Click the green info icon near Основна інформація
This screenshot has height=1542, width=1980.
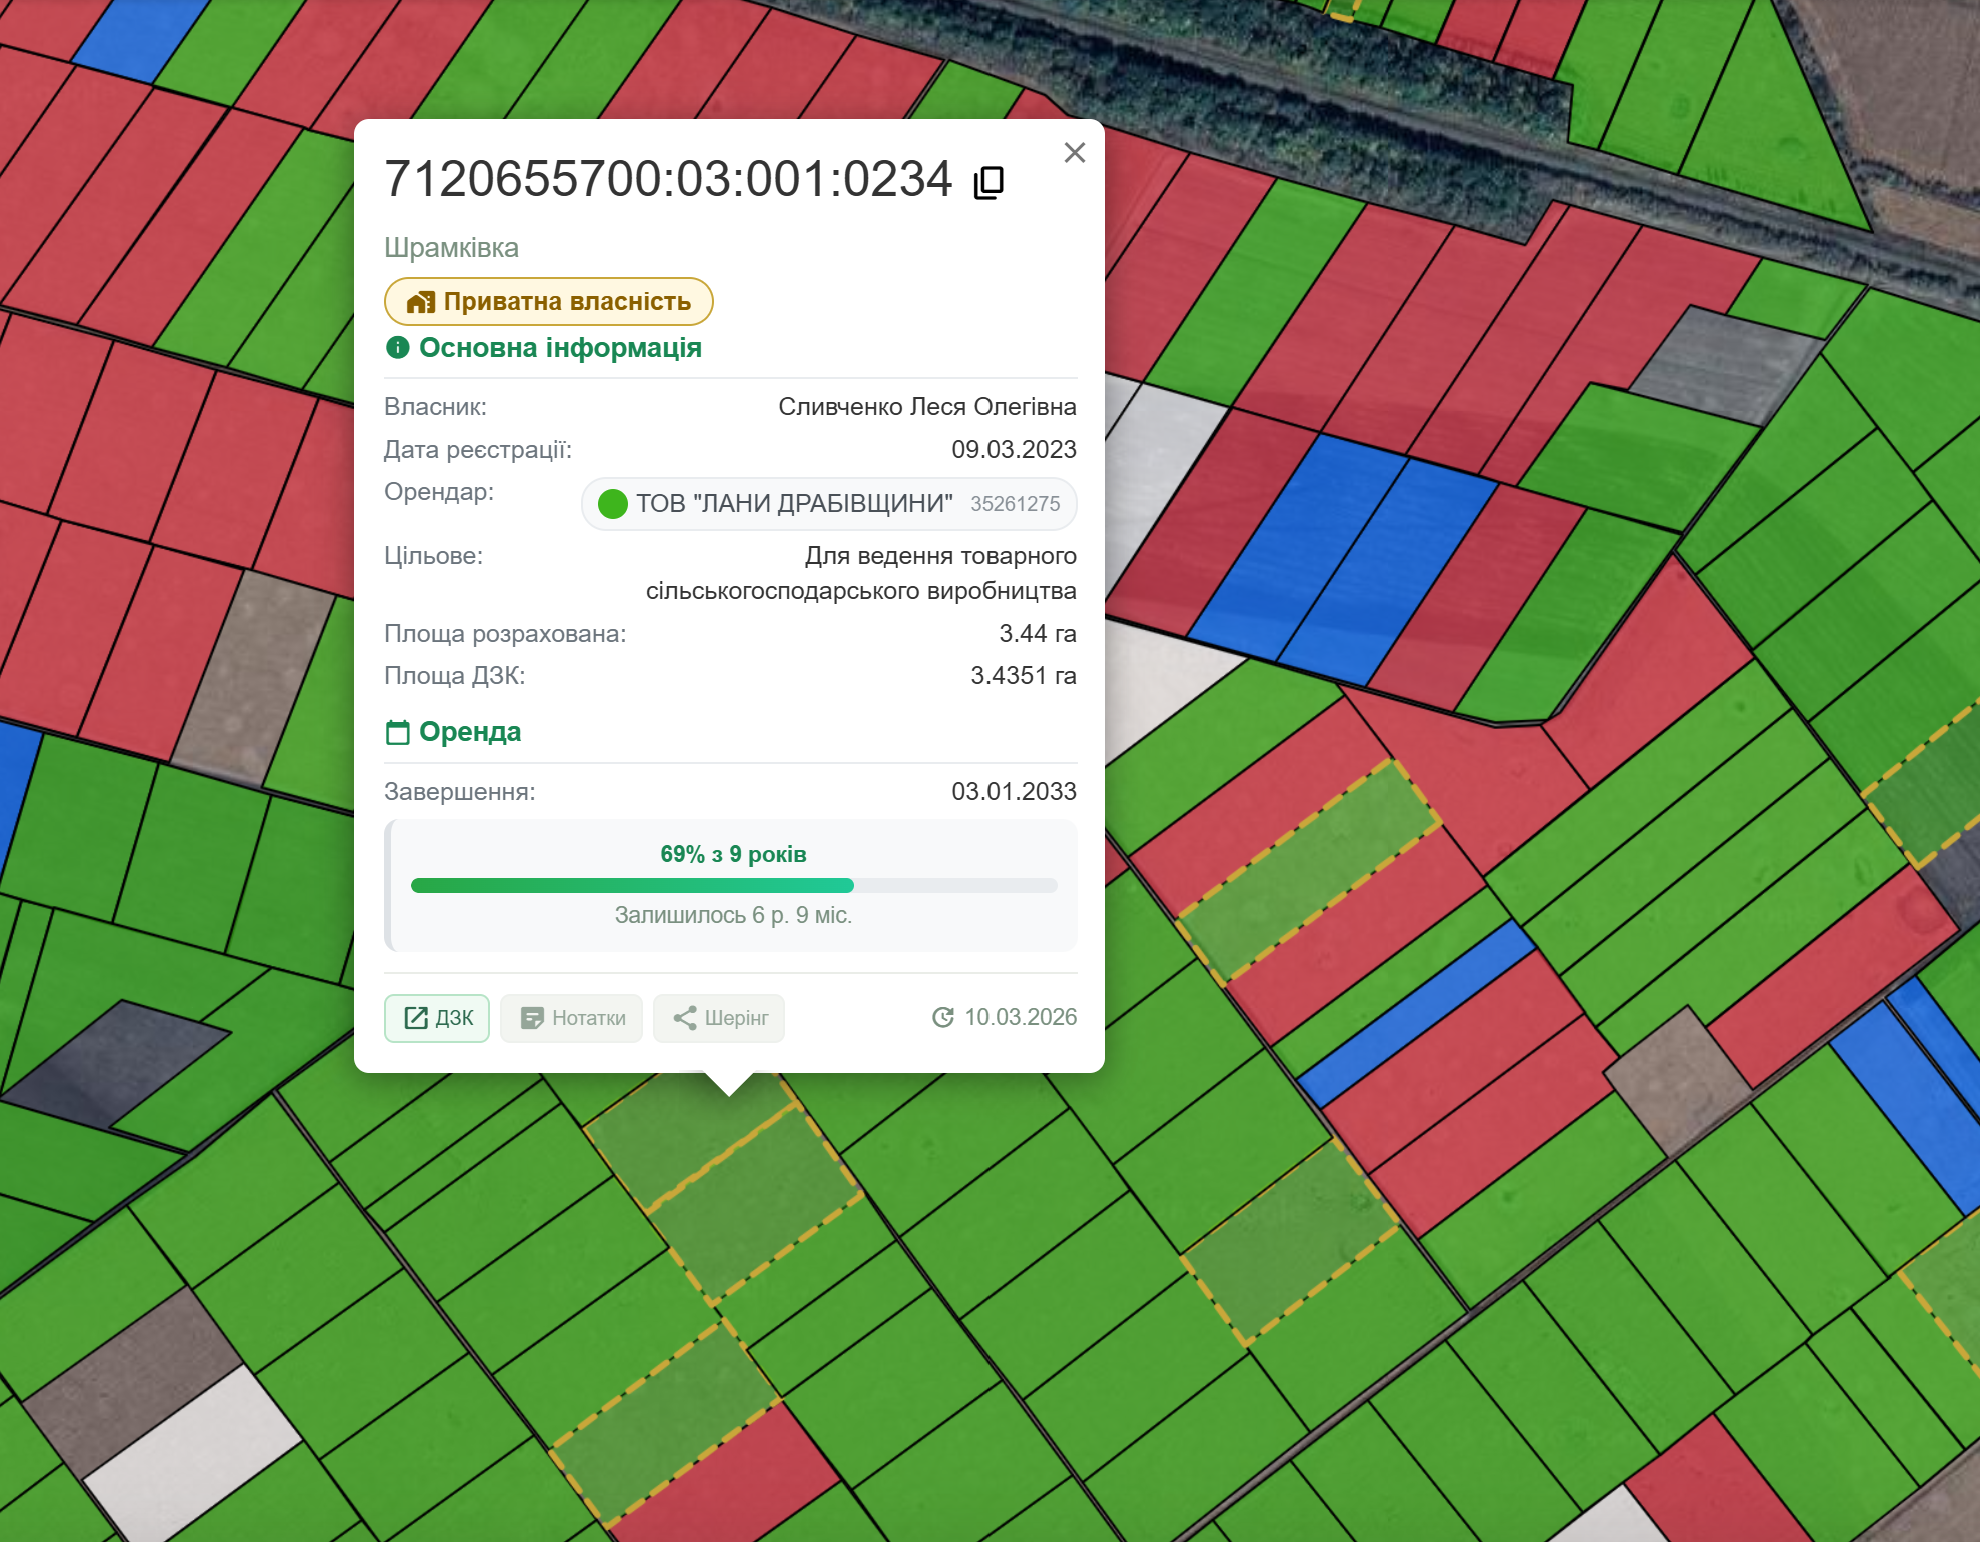(397, 347)
